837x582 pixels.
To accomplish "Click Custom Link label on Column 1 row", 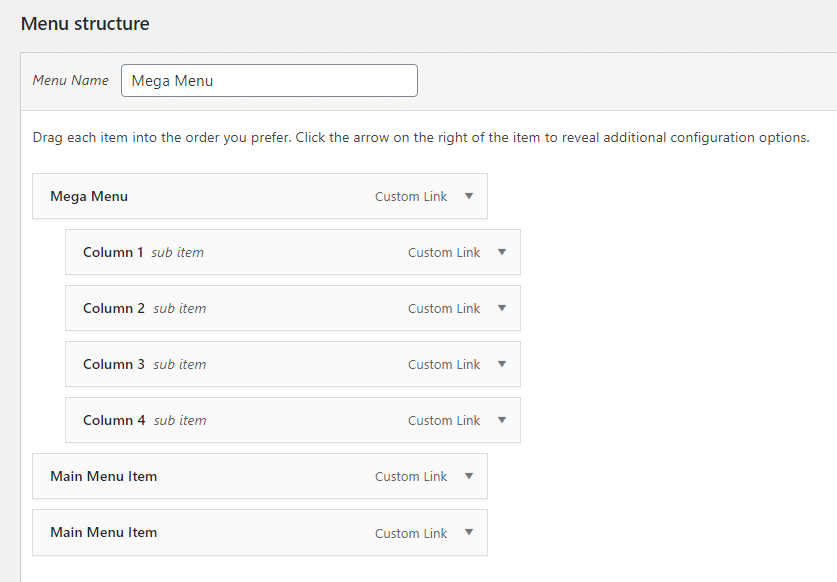I will 444,253.
